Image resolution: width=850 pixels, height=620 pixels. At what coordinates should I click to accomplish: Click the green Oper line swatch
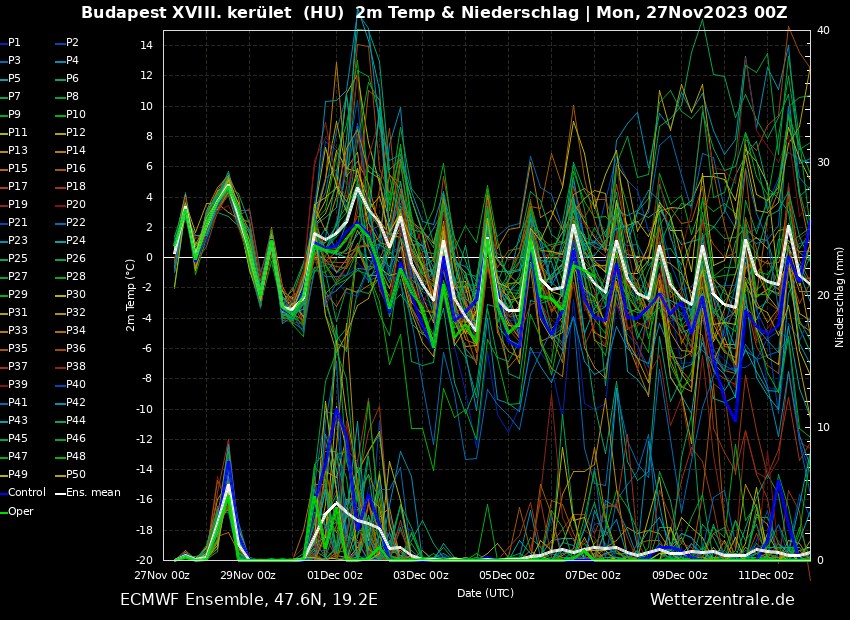coord(3,512)
